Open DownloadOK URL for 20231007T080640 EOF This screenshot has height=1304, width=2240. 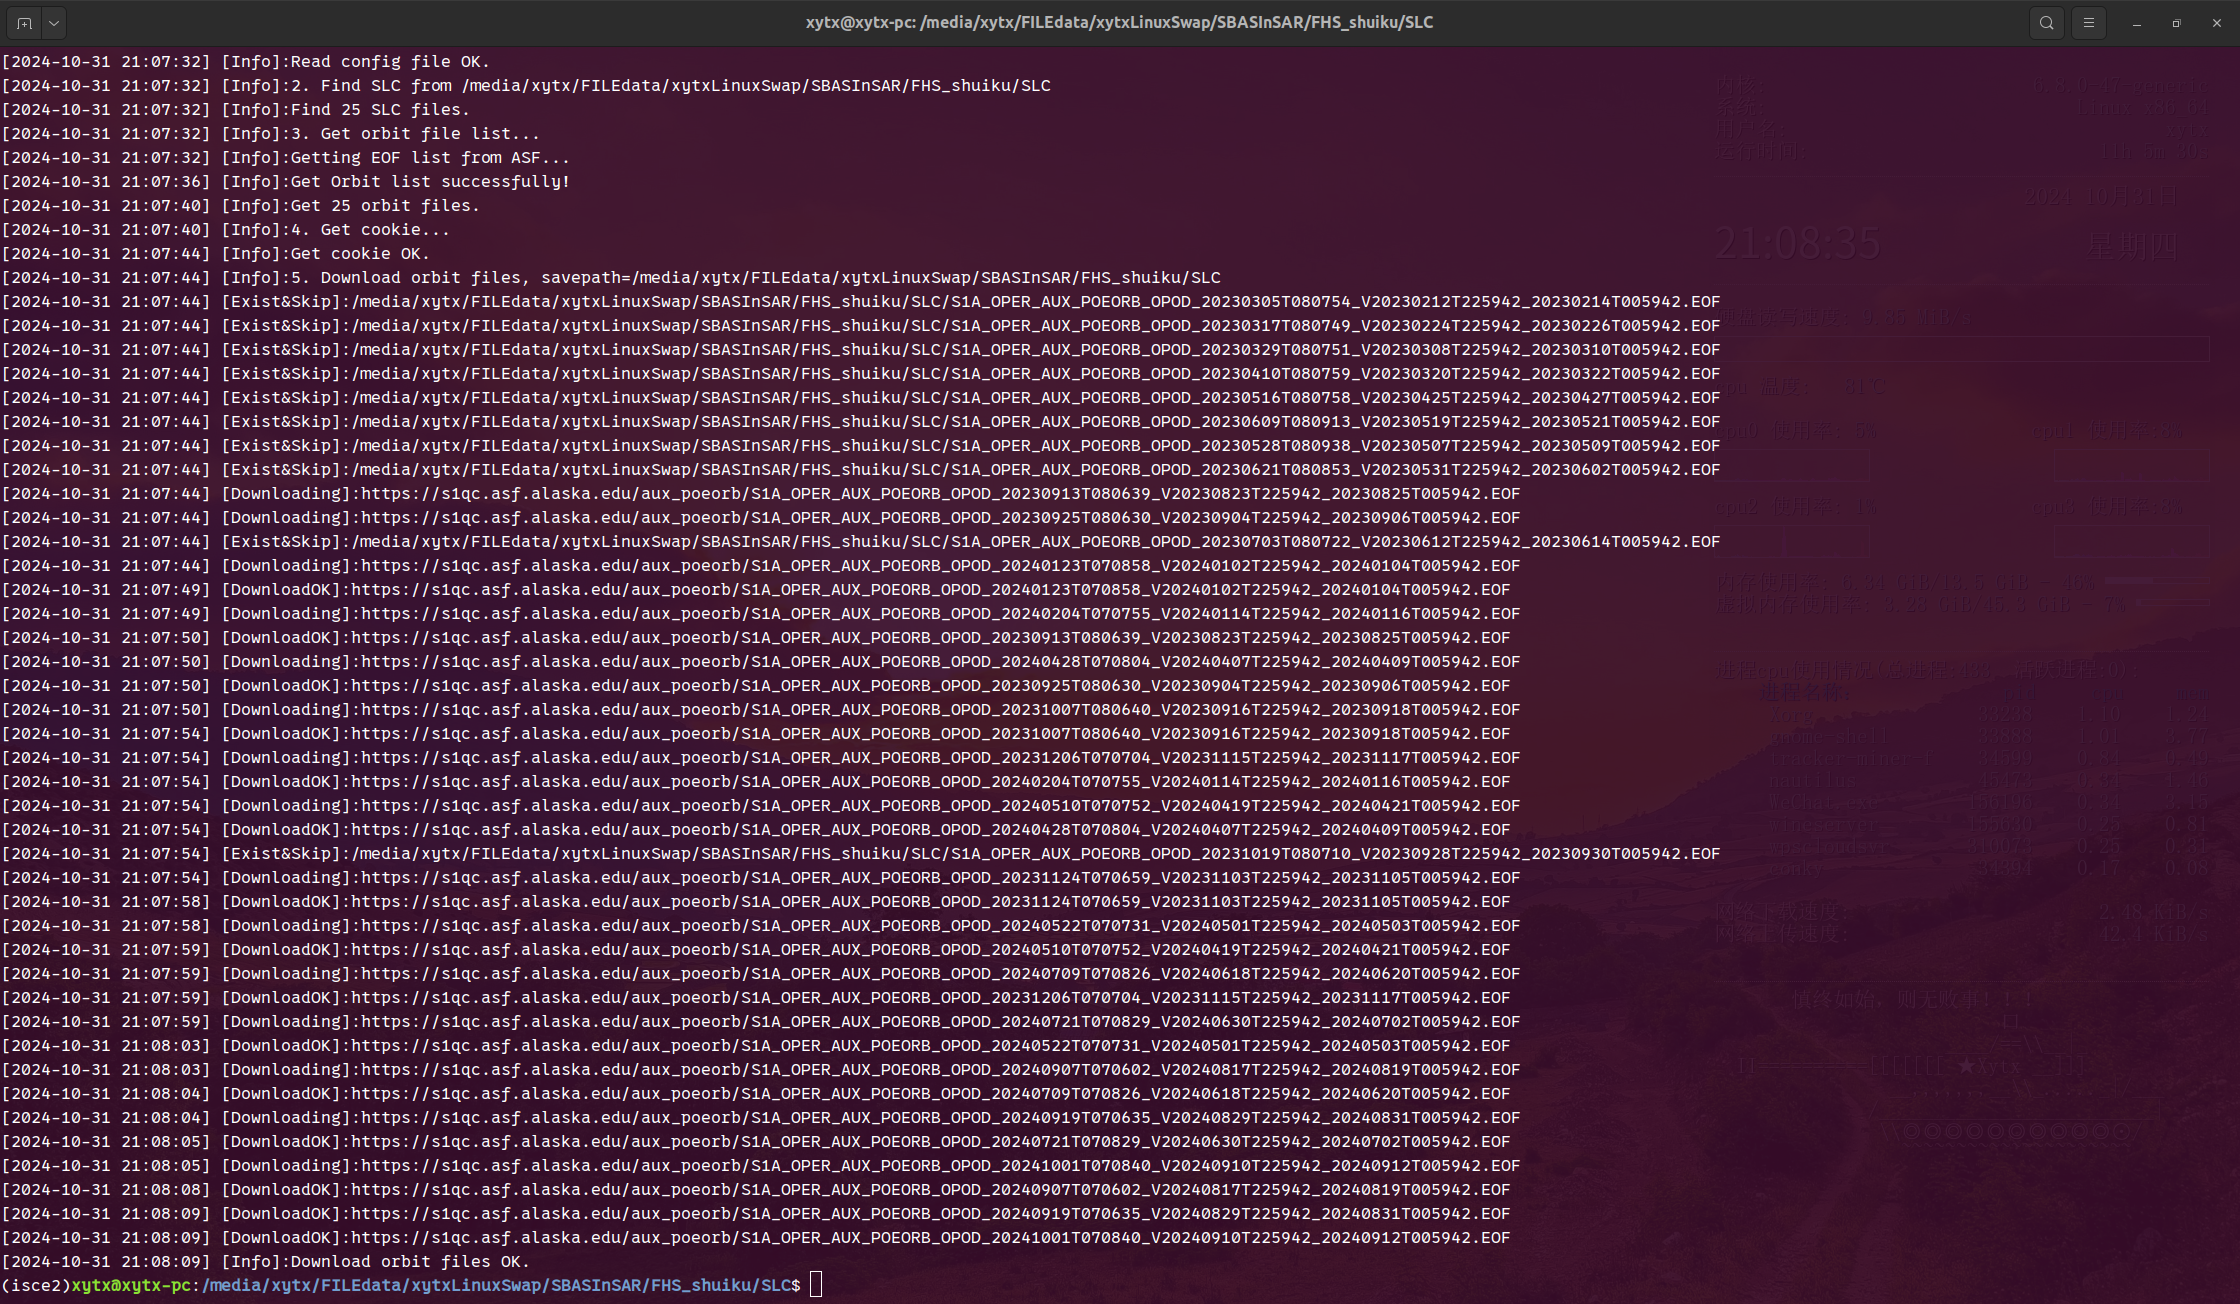[931, 734]
